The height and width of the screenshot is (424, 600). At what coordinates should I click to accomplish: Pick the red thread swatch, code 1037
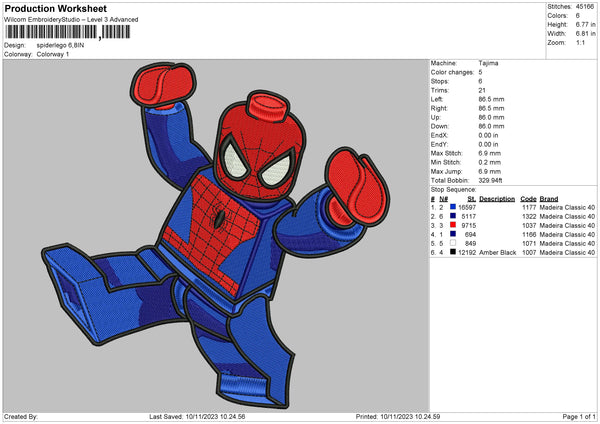(453, 225)
